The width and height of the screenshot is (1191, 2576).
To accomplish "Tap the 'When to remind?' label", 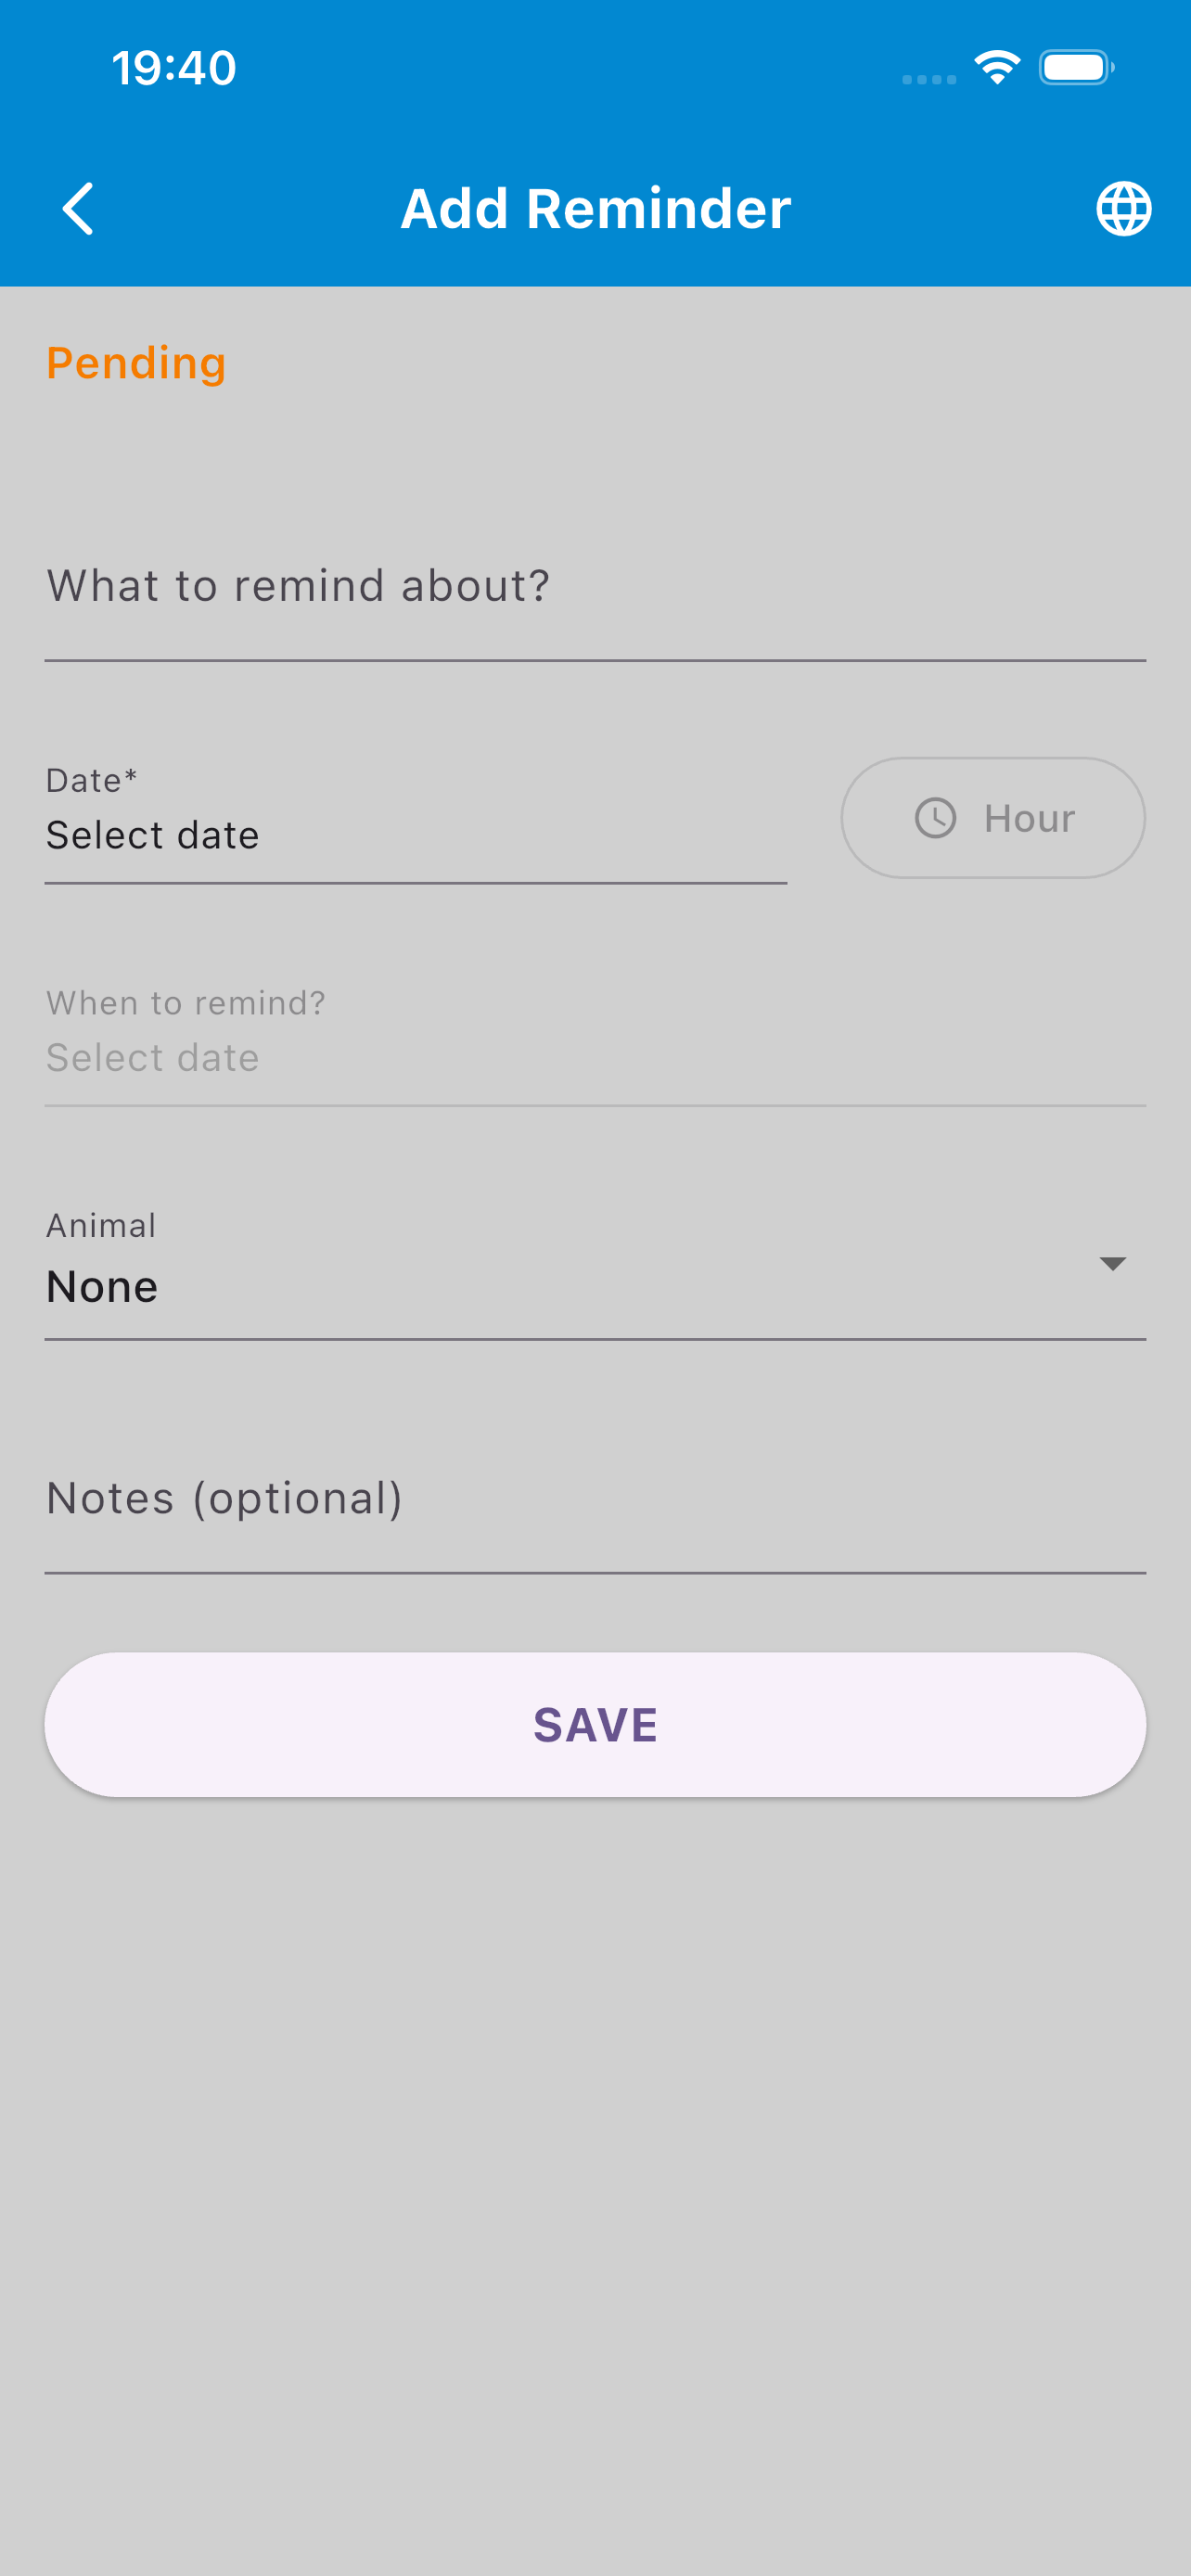I will (x=186, y=1003).
